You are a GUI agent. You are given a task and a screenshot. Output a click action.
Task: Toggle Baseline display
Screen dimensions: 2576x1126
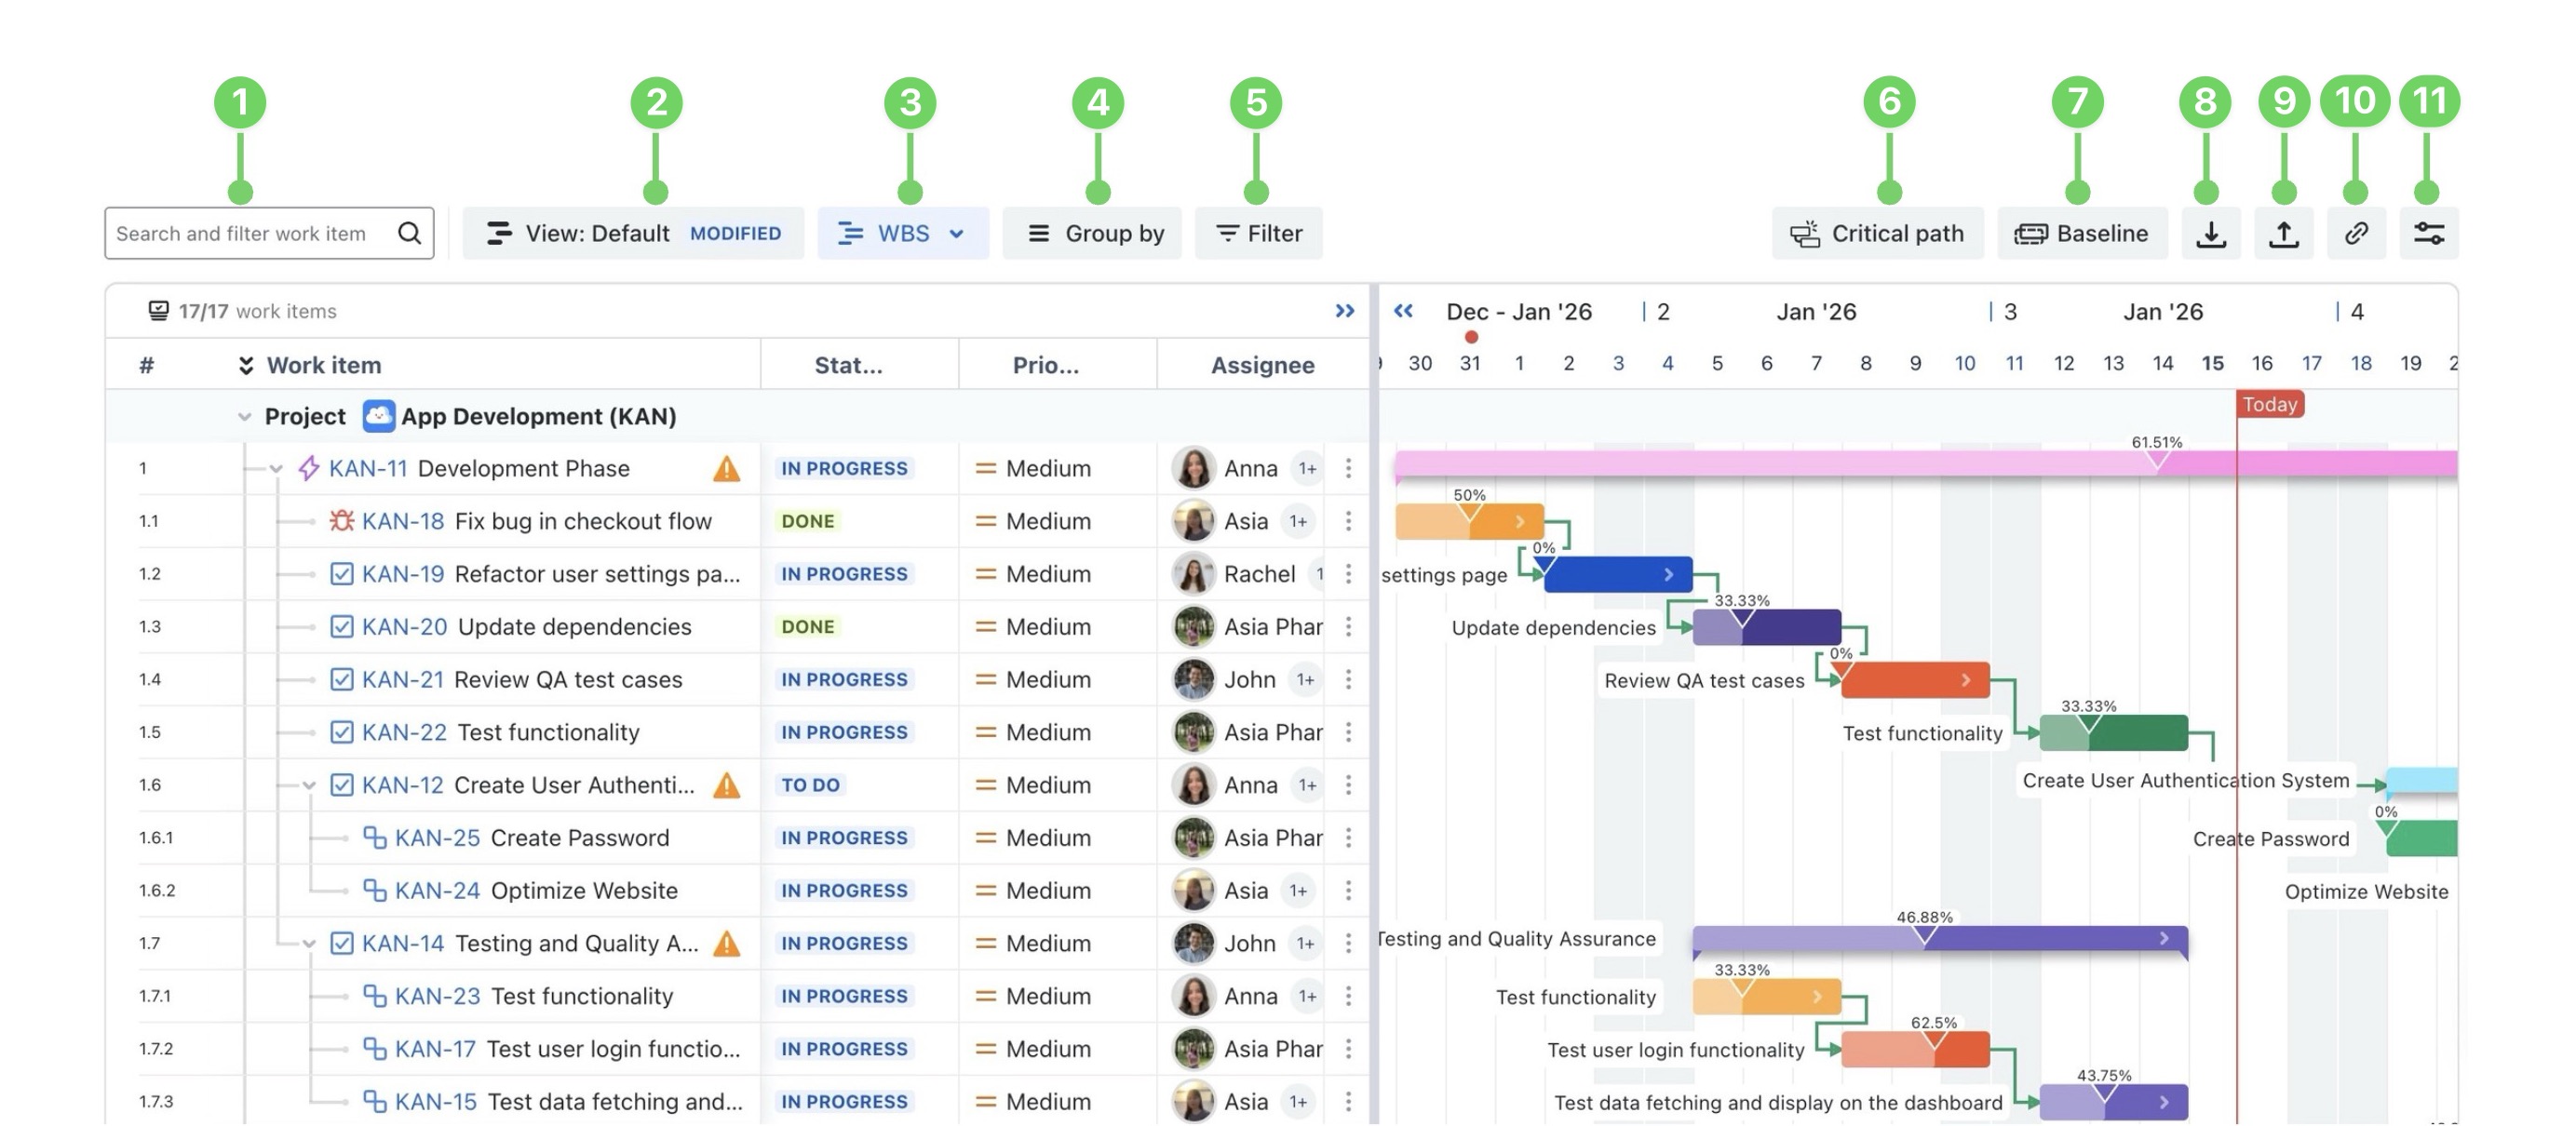[2082, 234]
